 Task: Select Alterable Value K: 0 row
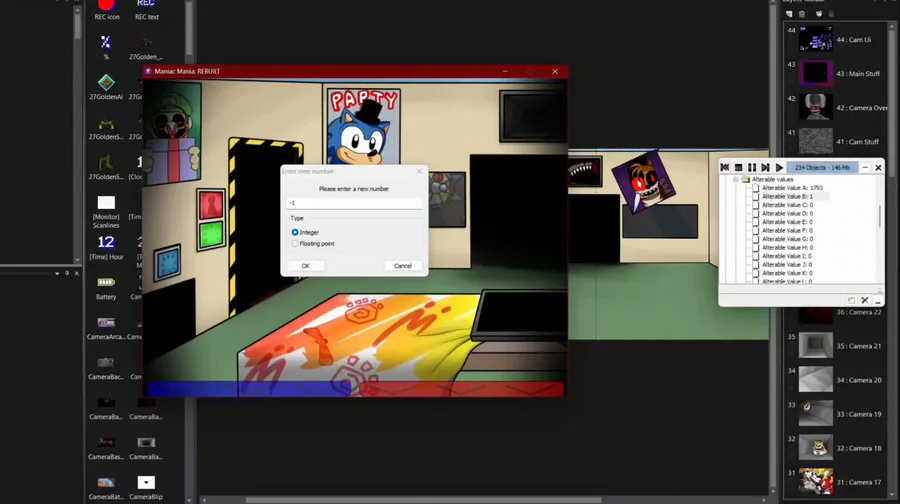(x=787, y=273)
